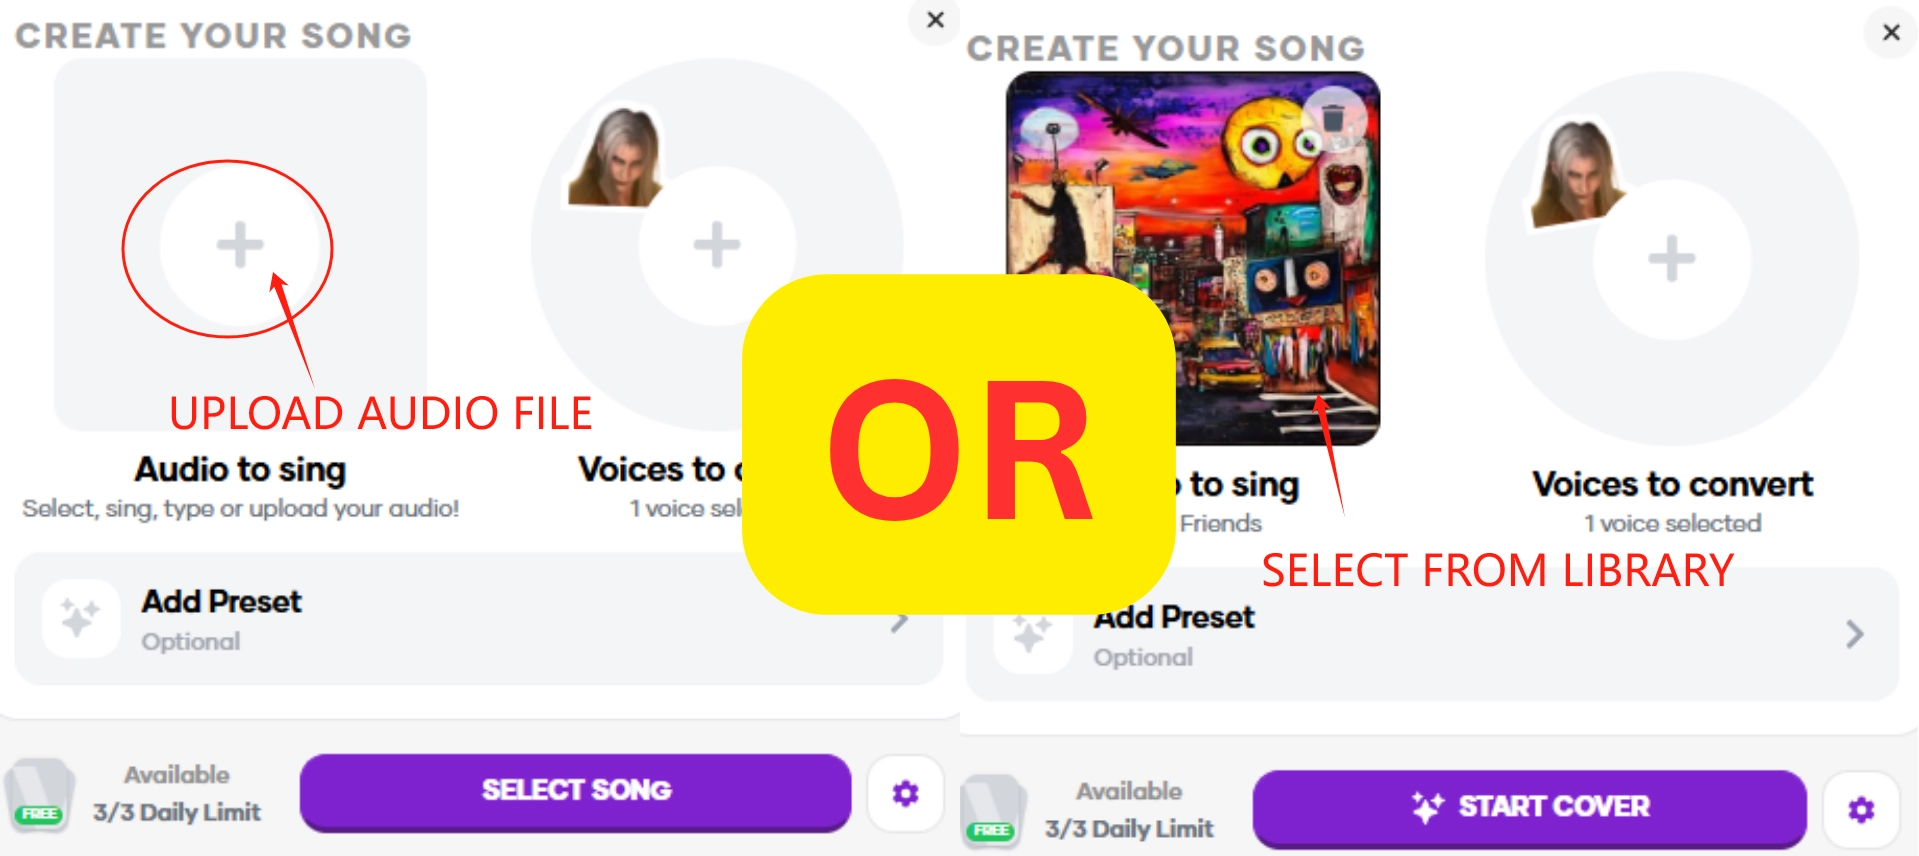Click plus icon in left voice circle
The image size is (1919, 856).
717,245
